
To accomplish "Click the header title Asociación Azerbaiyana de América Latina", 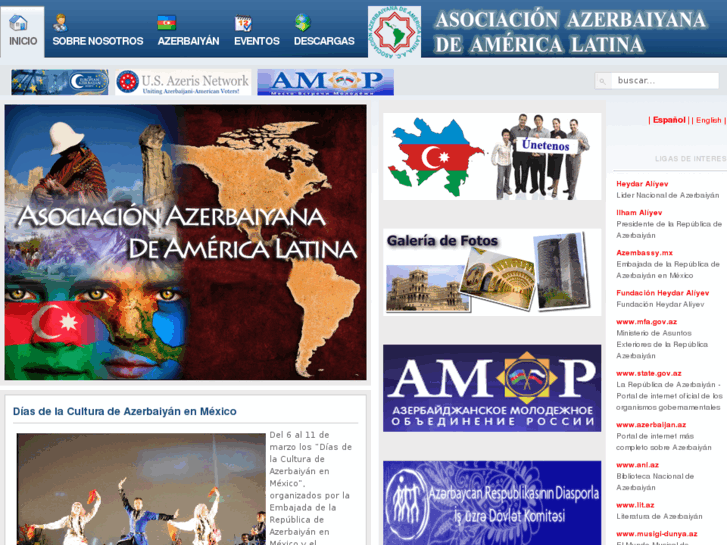I will [x=571, y=32].
